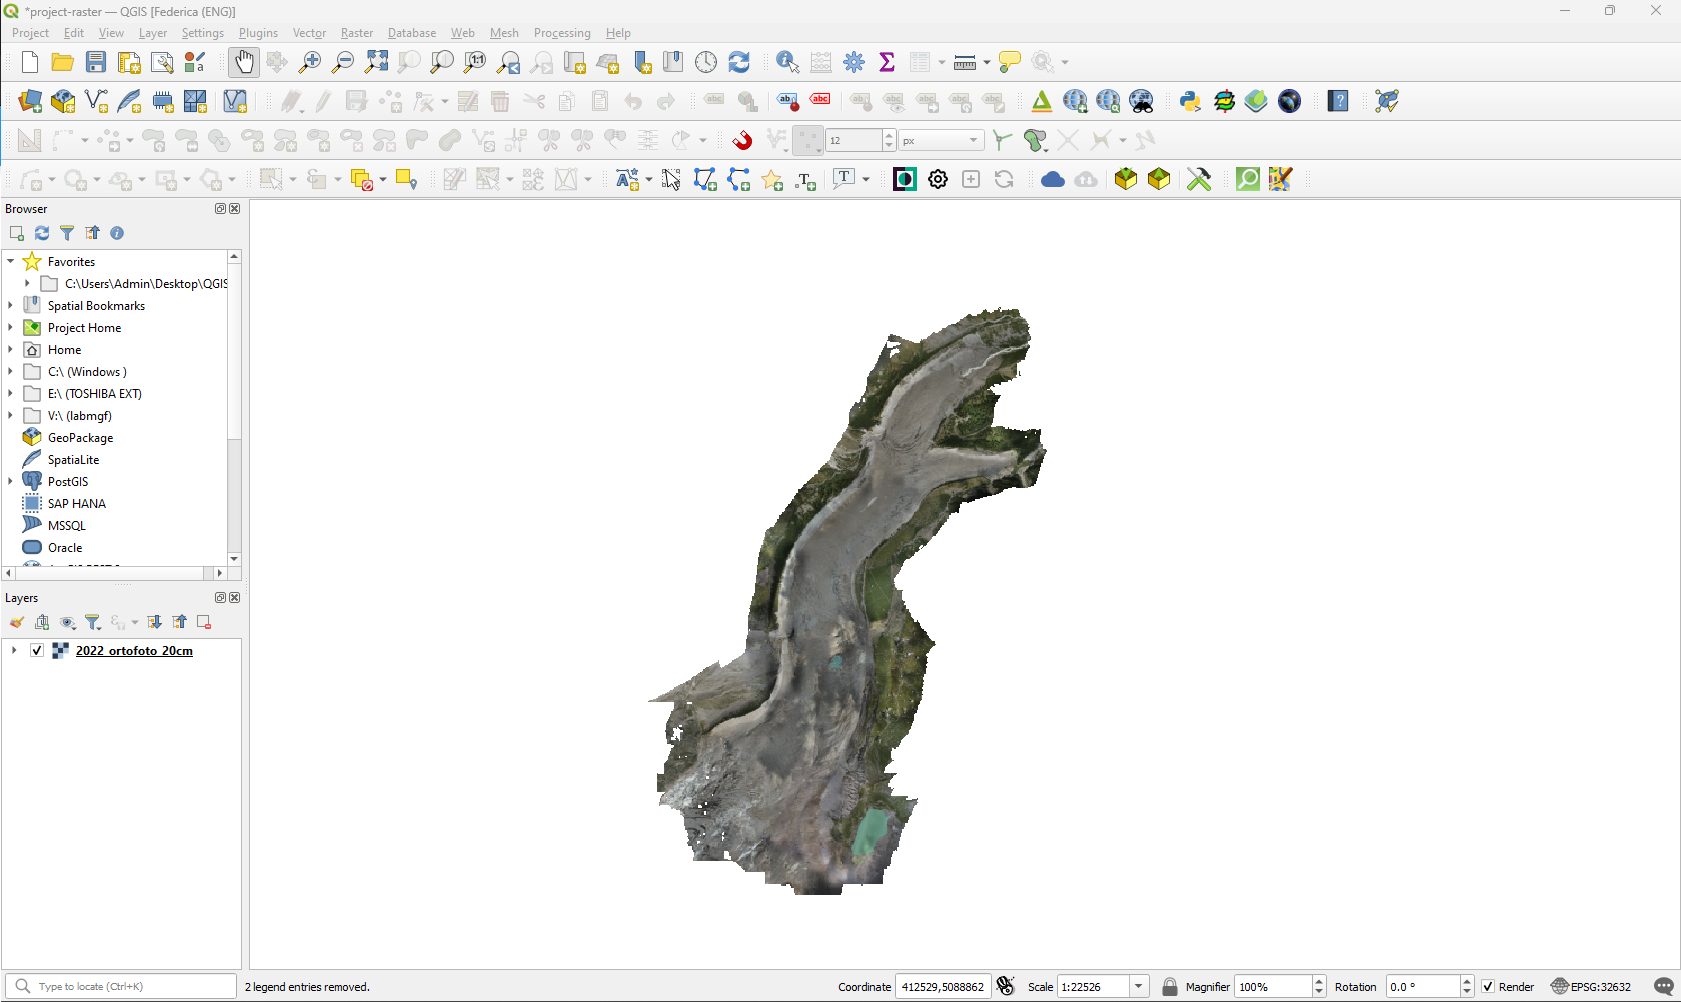Screen dimensions: 1681x1002
Task: Close the Browser panel
Action: (x=235, y=209)
